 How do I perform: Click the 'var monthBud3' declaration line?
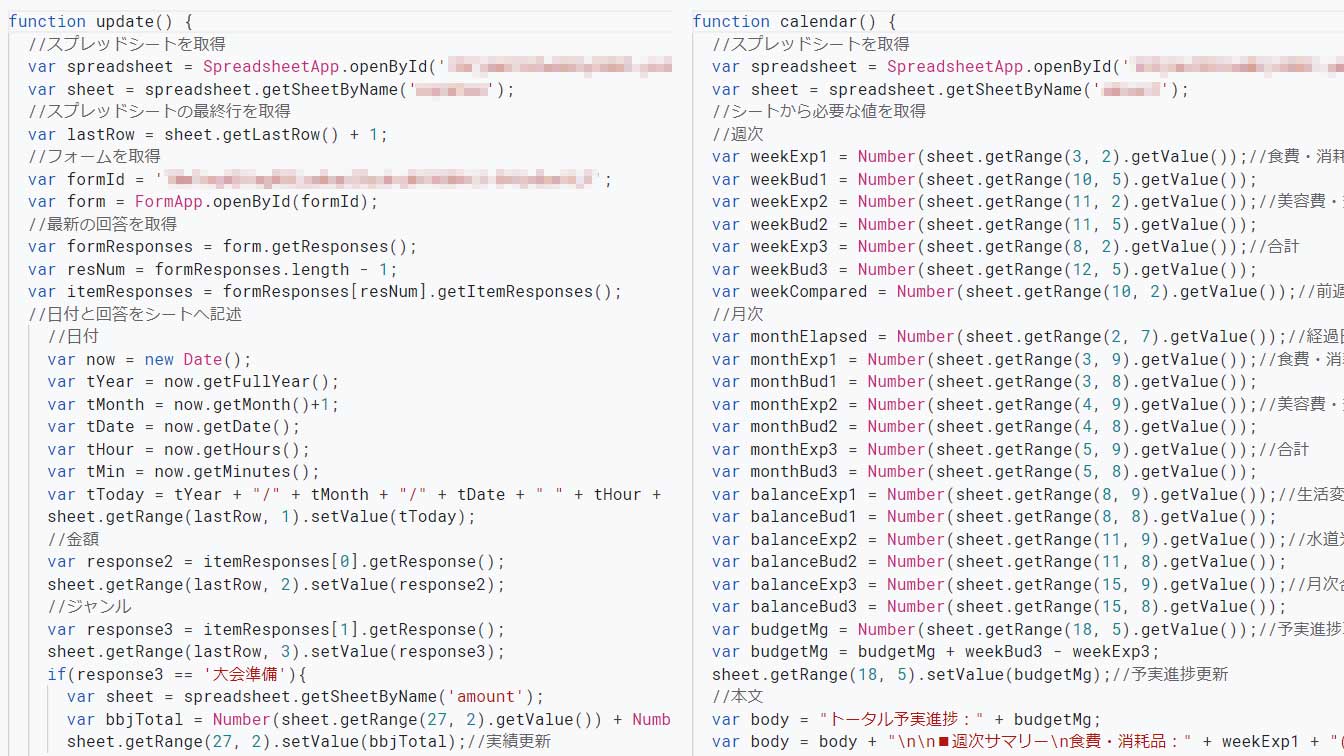tap(984, 471)
